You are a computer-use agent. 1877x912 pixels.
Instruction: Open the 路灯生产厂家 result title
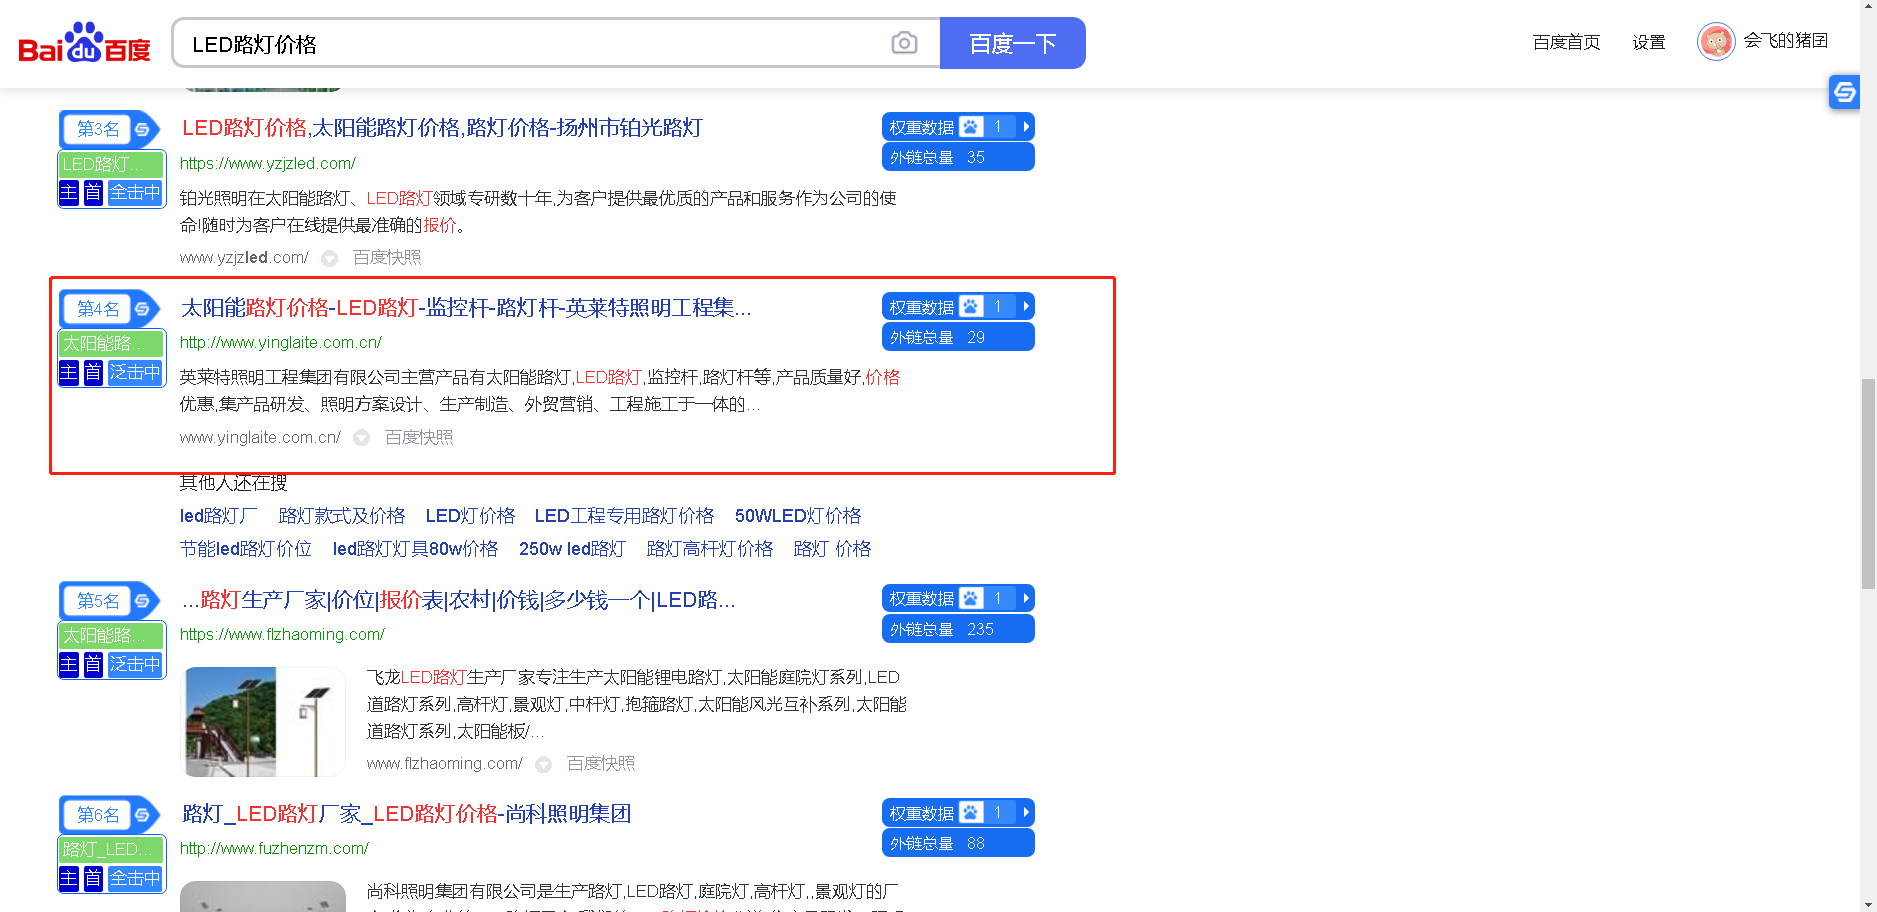[459, 600]
